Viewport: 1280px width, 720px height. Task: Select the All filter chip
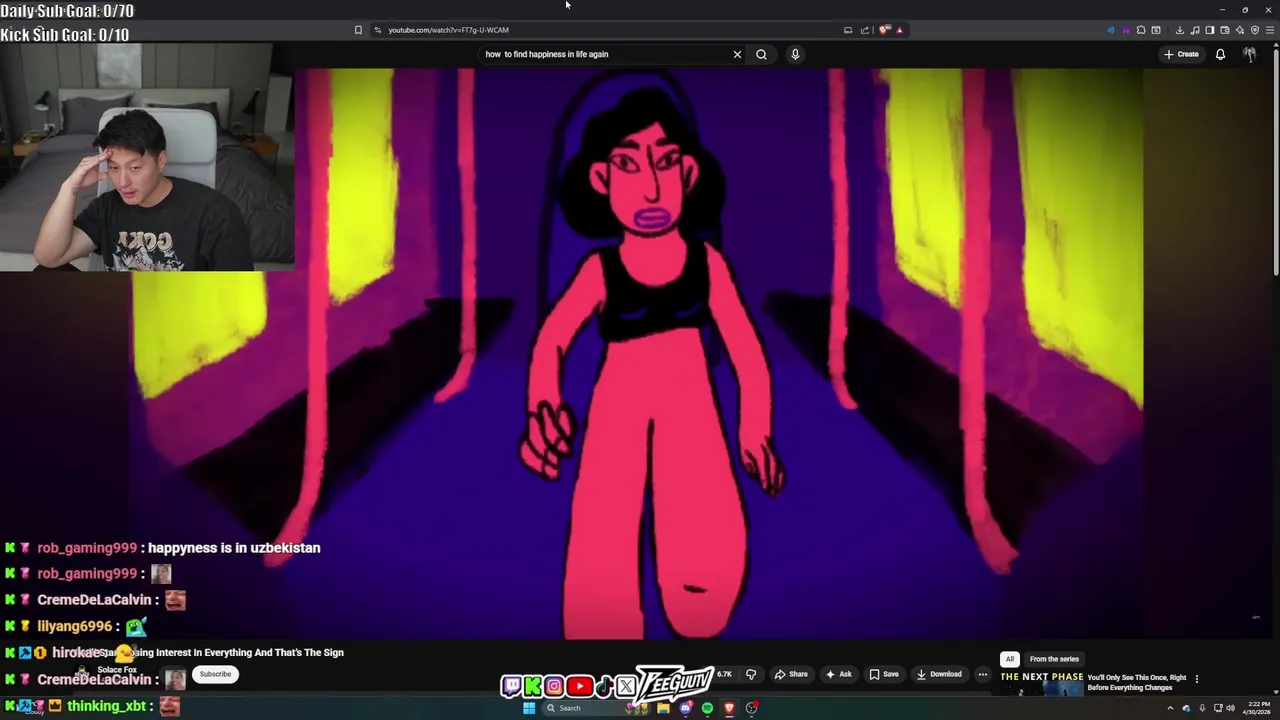coord(1010,659)
